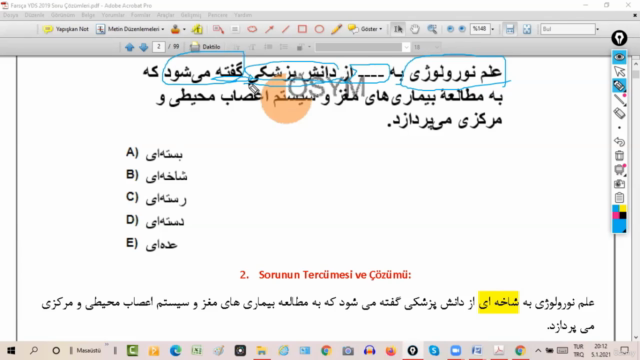Go to previous page with up arrow
This screenshot has width=640, height=360.
pos(130,47)
